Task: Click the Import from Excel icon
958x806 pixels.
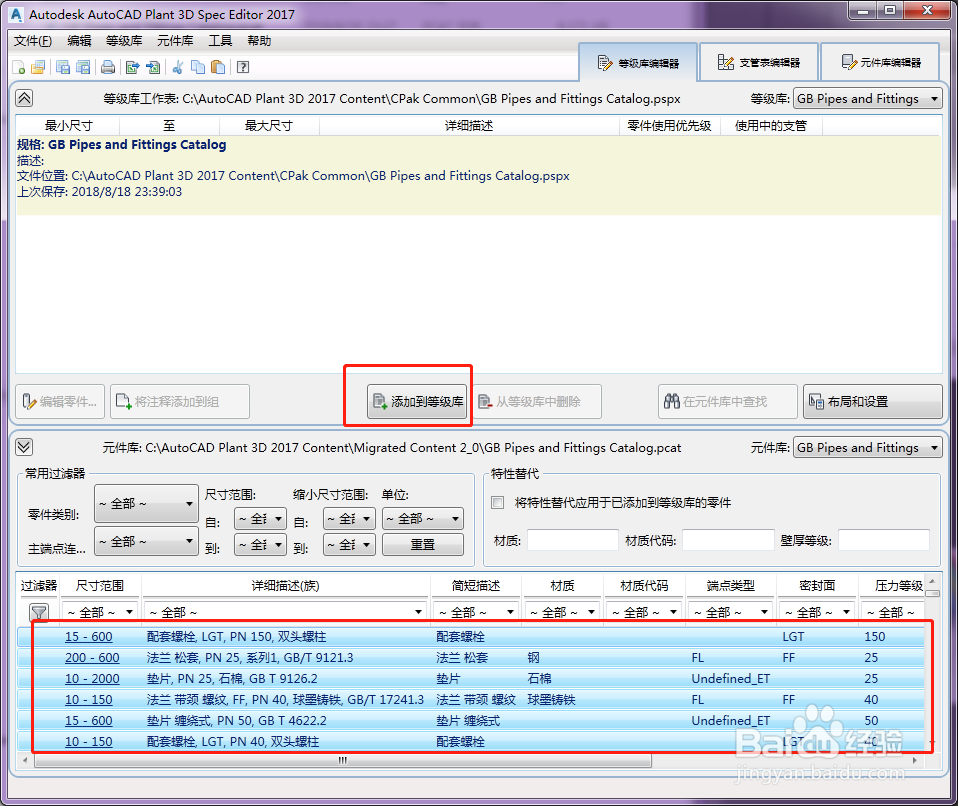Action: [x=153, y=67]
